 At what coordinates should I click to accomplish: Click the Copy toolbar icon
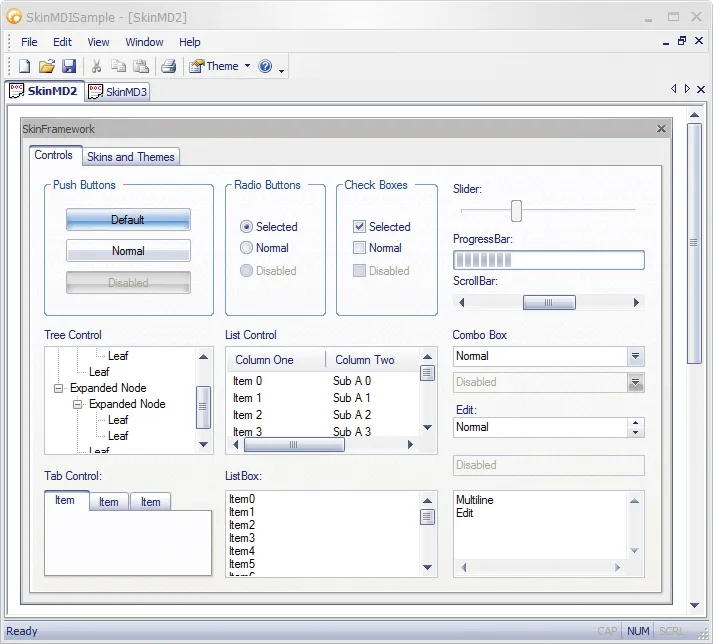119,66
